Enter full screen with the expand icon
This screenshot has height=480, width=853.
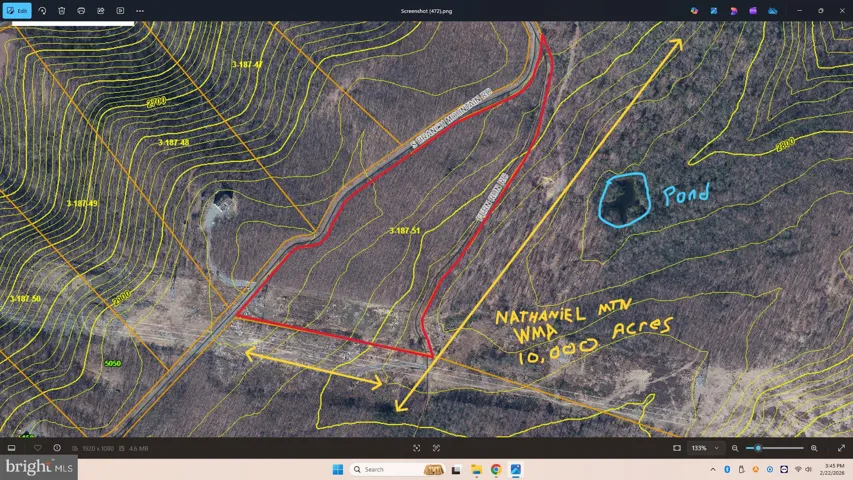[x=841, y=448]
